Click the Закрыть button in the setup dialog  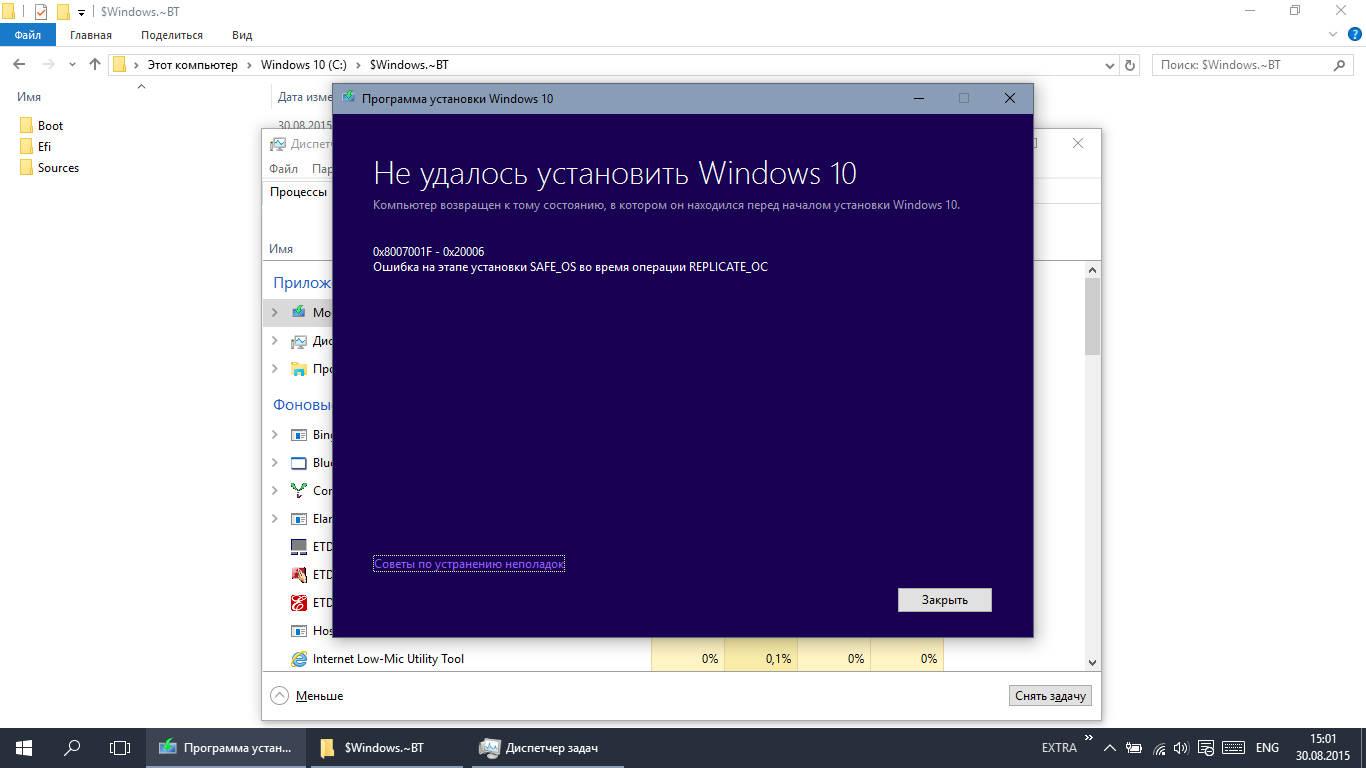[x=944, y=600]
